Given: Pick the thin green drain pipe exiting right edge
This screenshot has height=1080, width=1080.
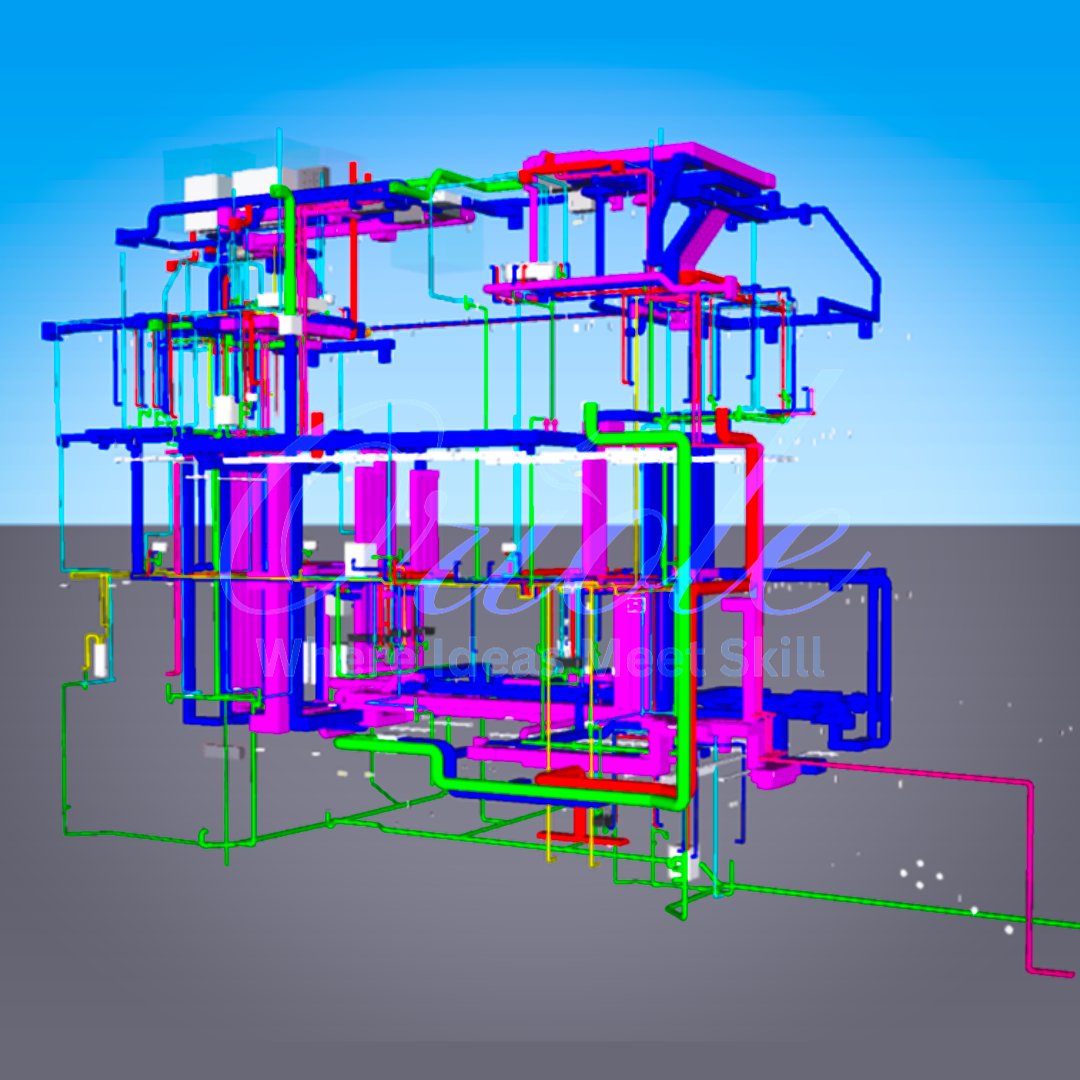Looking at the screenshot, I should click(906, 904).
